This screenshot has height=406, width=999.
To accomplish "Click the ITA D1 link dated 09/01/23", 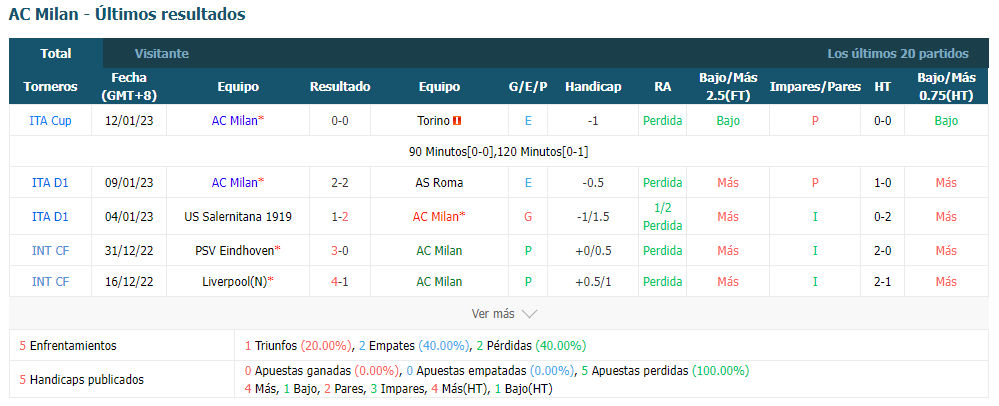I will (50, 183).
